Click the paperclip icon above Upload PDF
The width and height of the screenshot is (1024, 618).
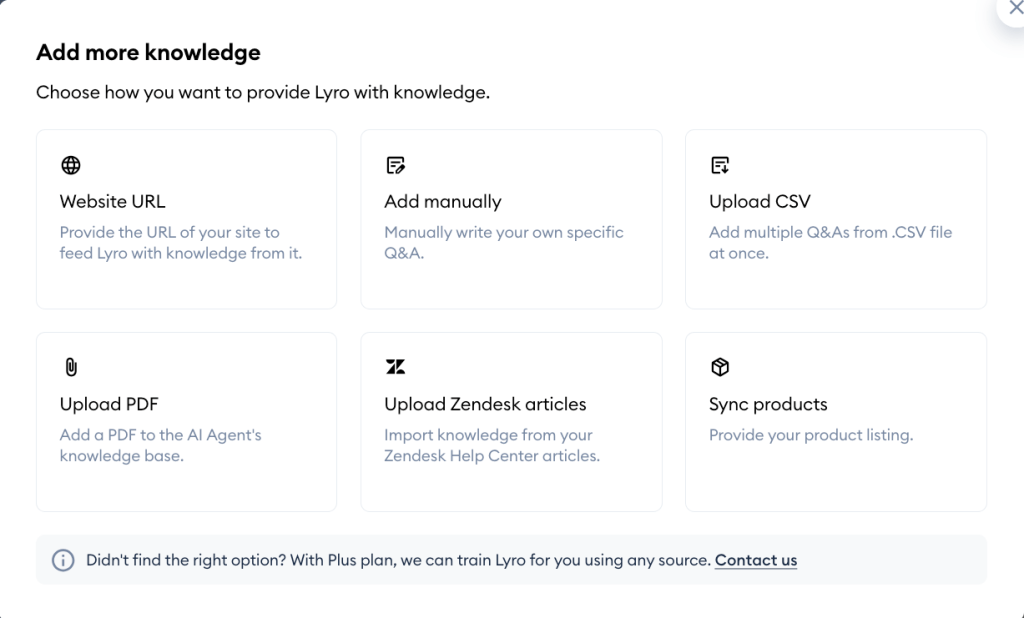(x=69, y=366)
